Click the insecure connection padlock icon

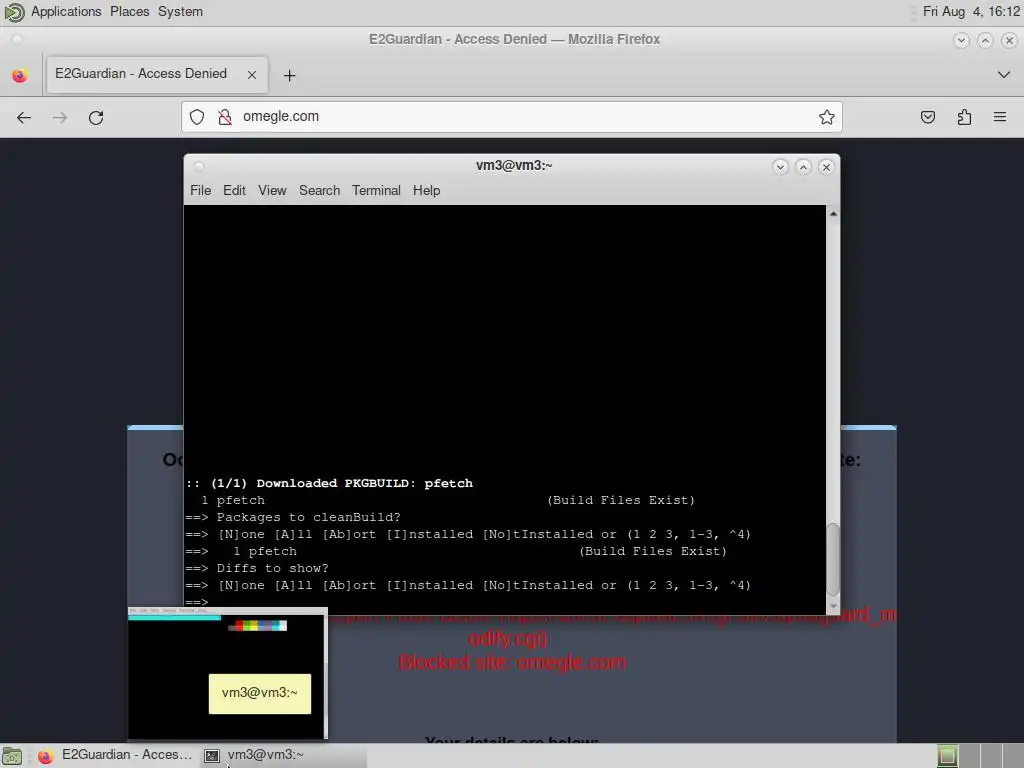tap(225, 117)
